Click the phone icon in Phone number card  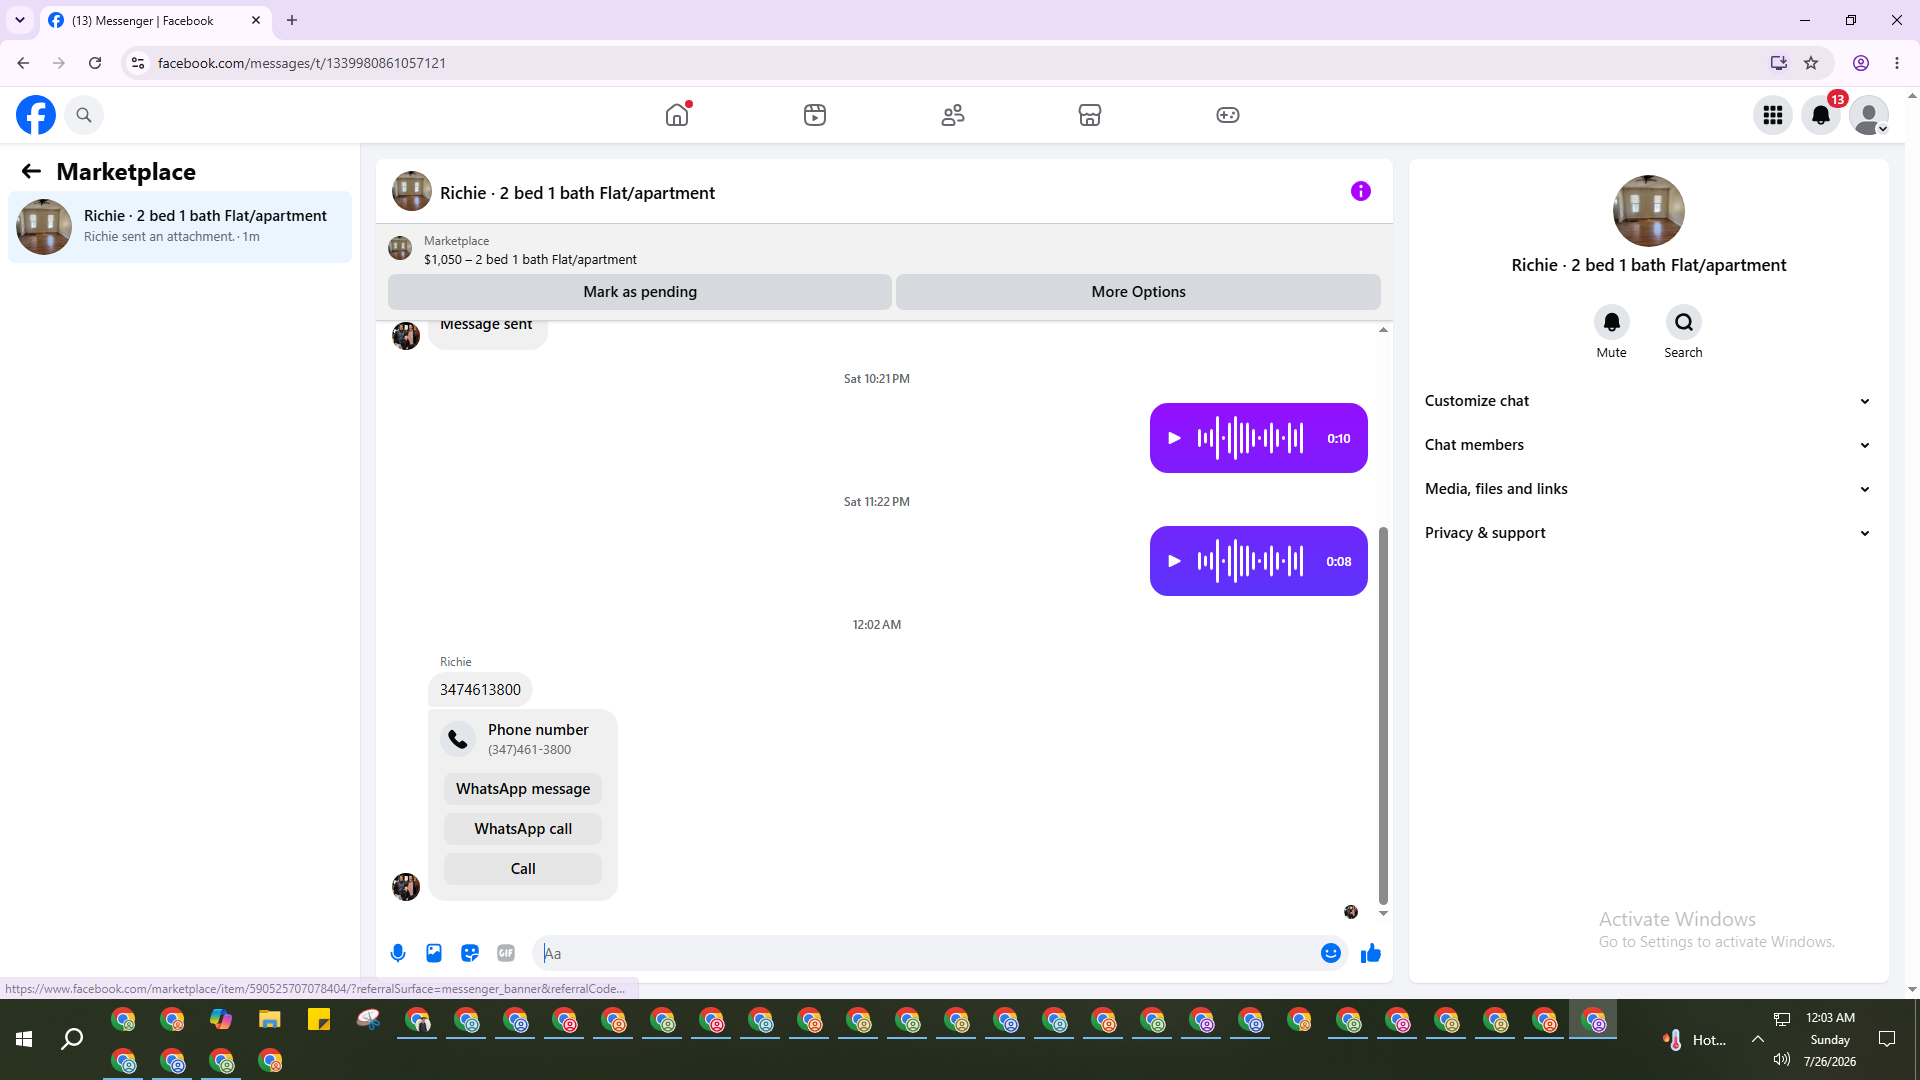pos(458,739)
